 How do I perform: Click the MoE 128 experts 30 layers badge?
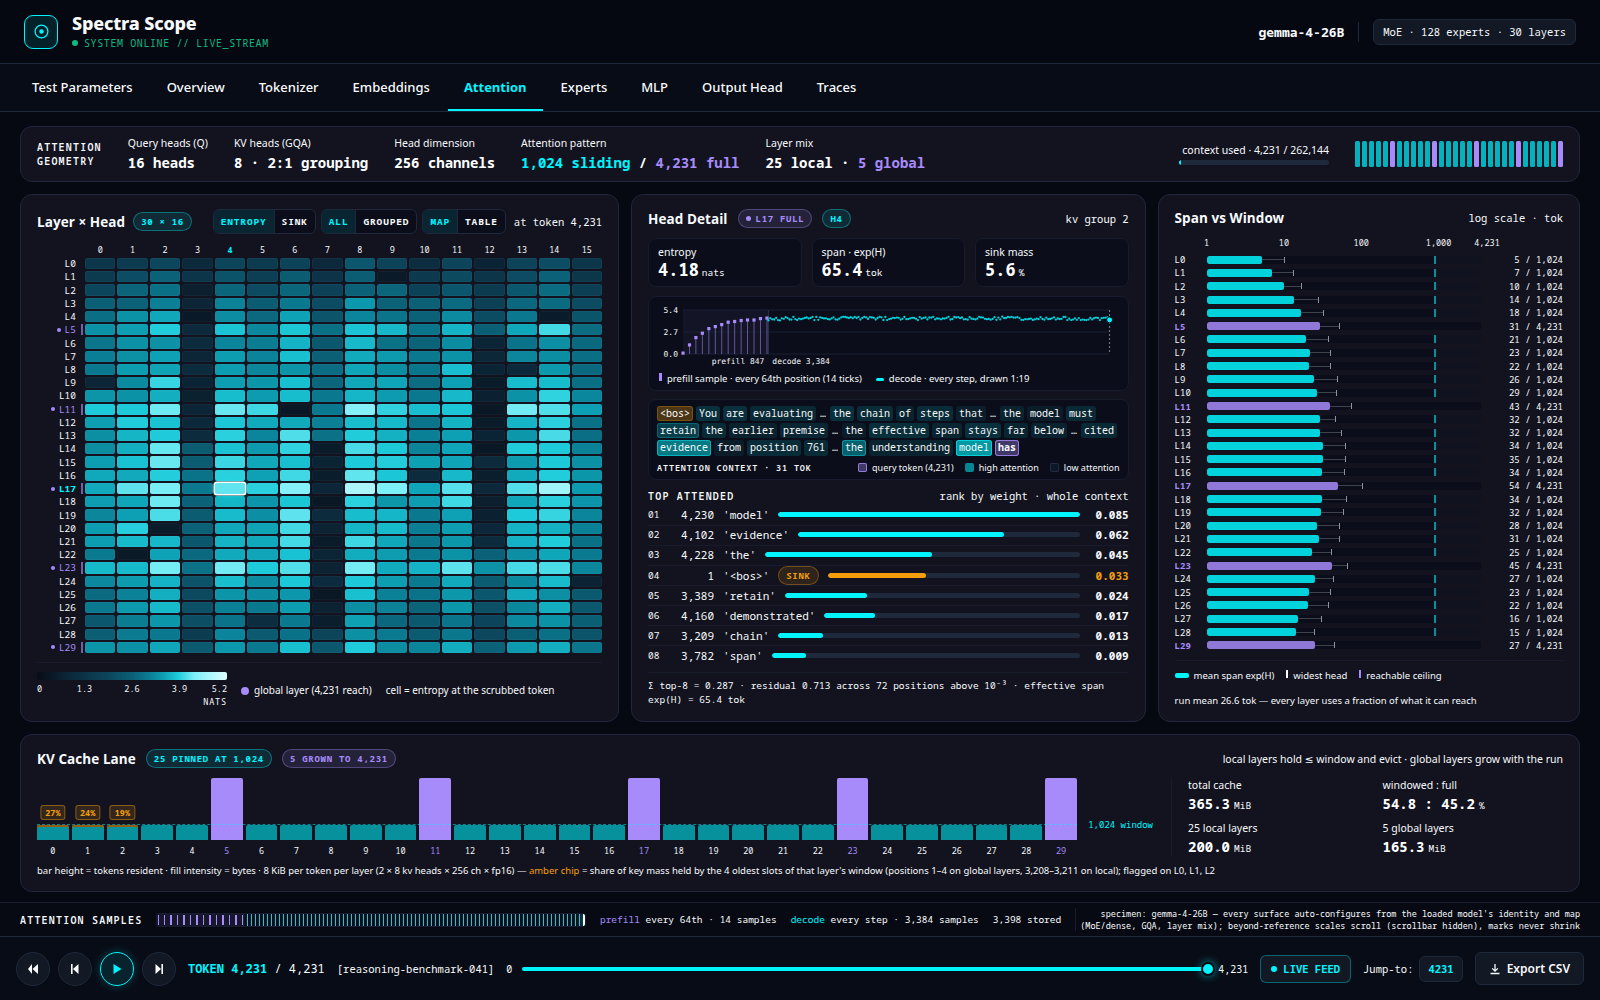tap(1474, 32)
